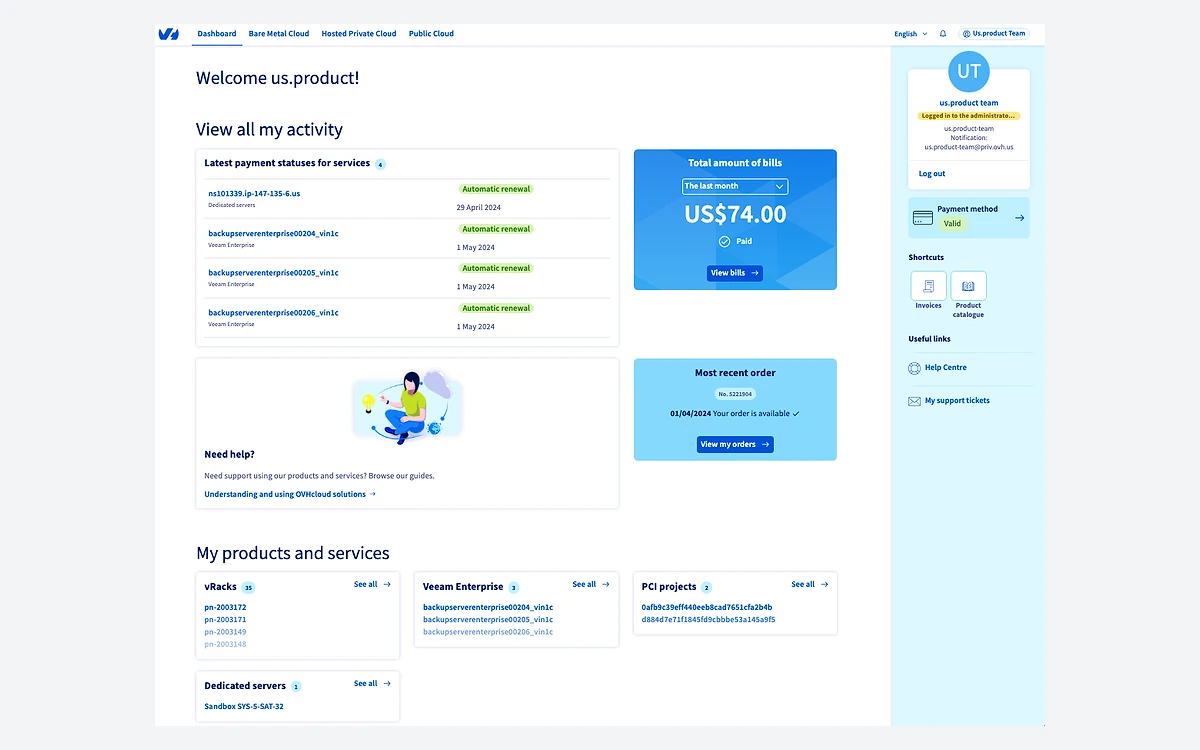Click See all in PCI projects card
The image size is (1200, 750).
tap(810, 584)
